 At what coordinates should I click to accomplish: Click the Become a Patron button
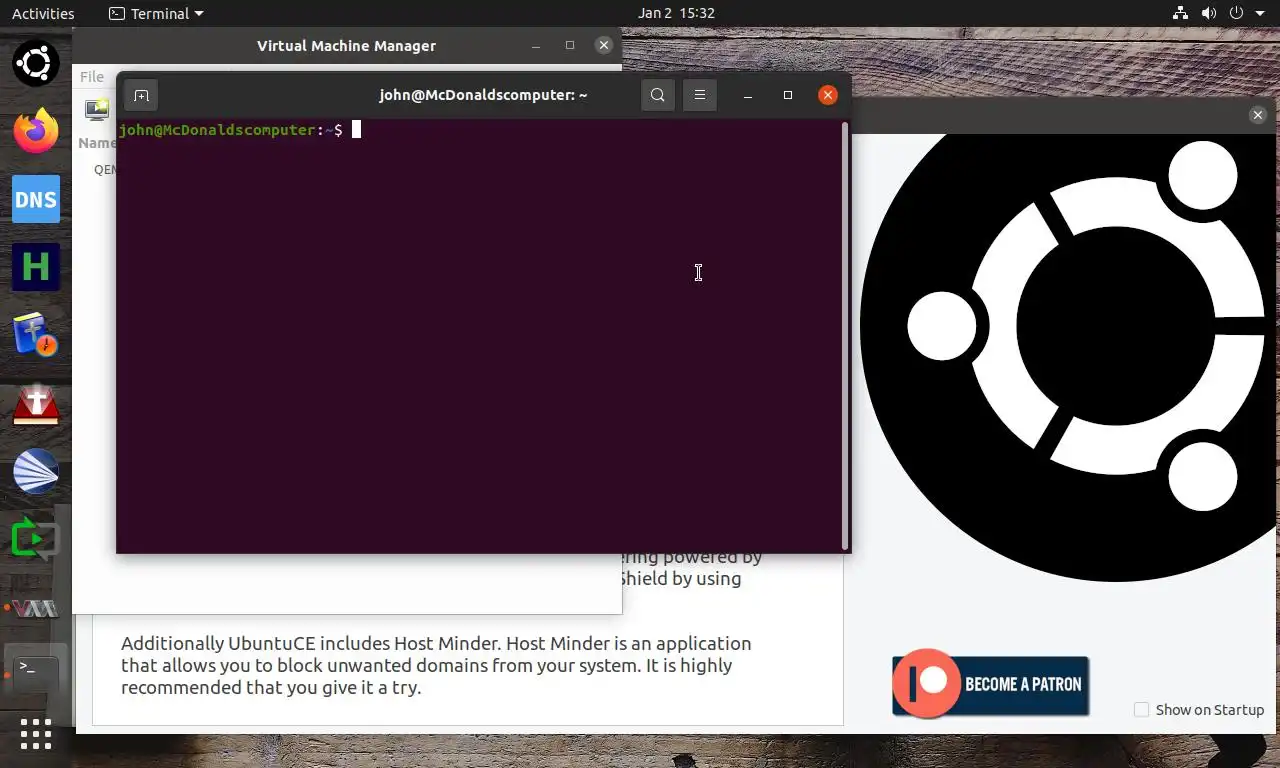(990, 685)
